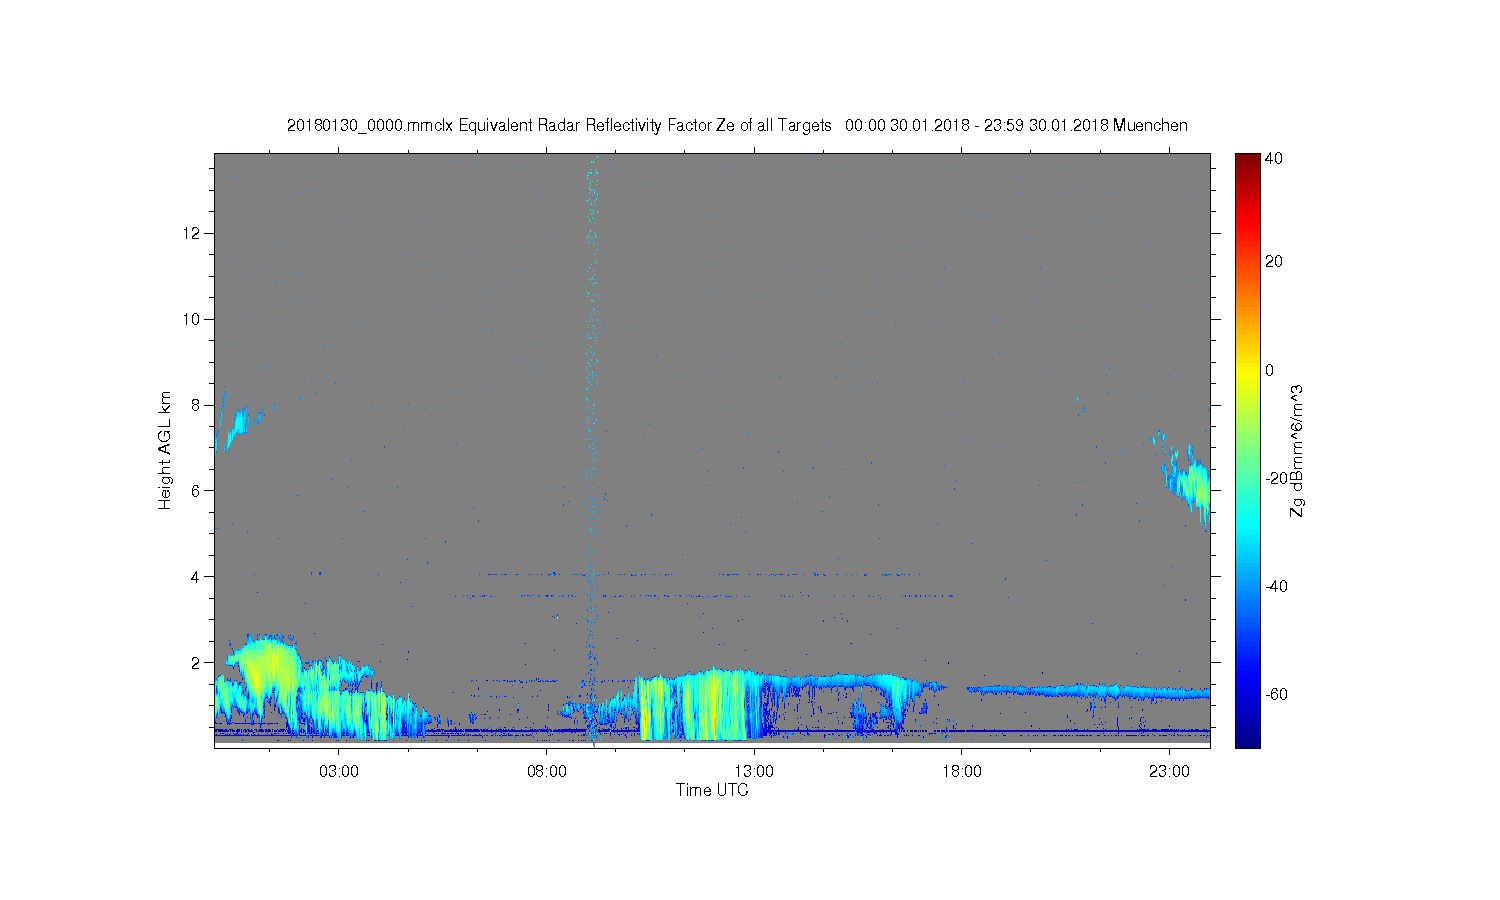The height and width of the screenshot is (900, 1500).
Task: Click the colorbar label '-40'
Action: [1276, 586]
